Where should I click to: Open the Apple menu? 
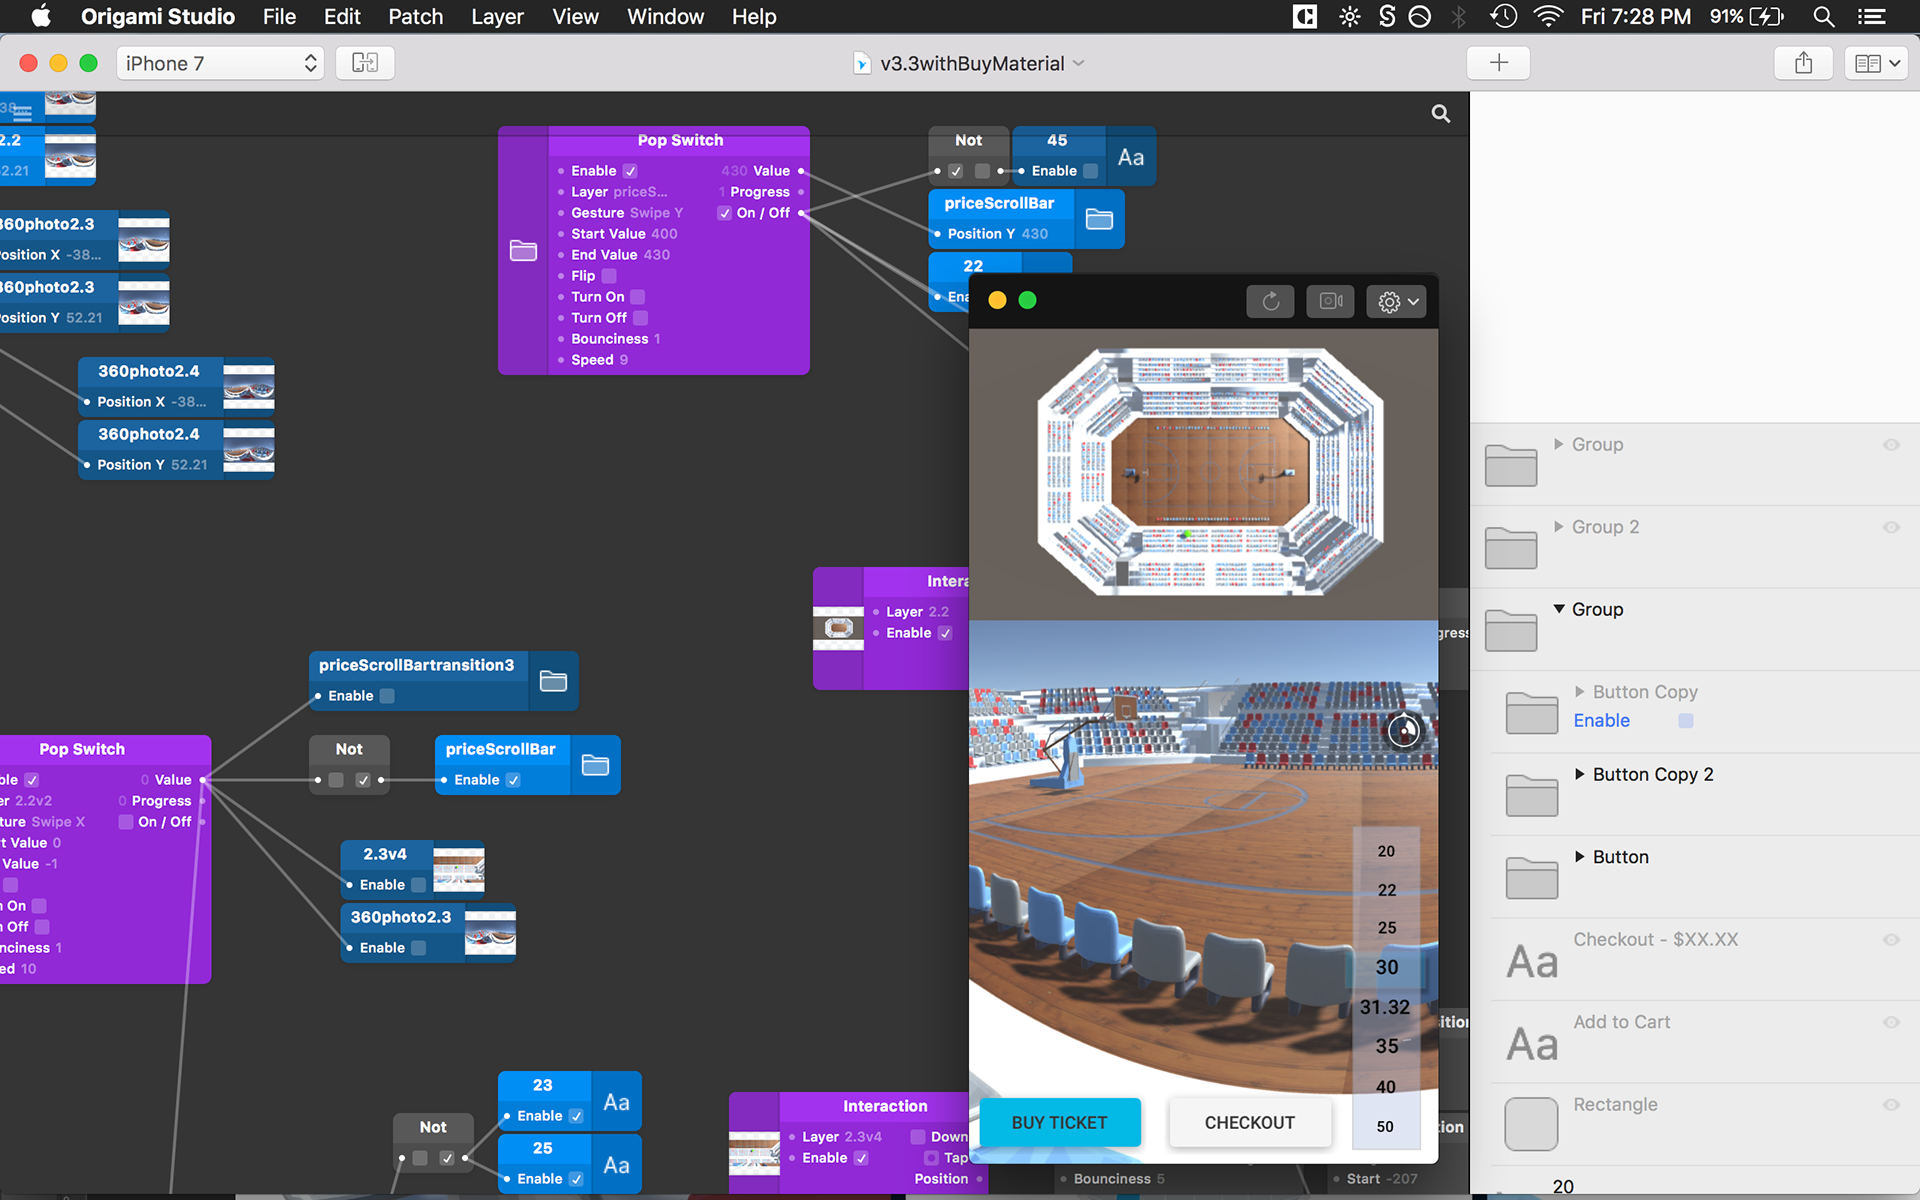[x=40, y=16]
